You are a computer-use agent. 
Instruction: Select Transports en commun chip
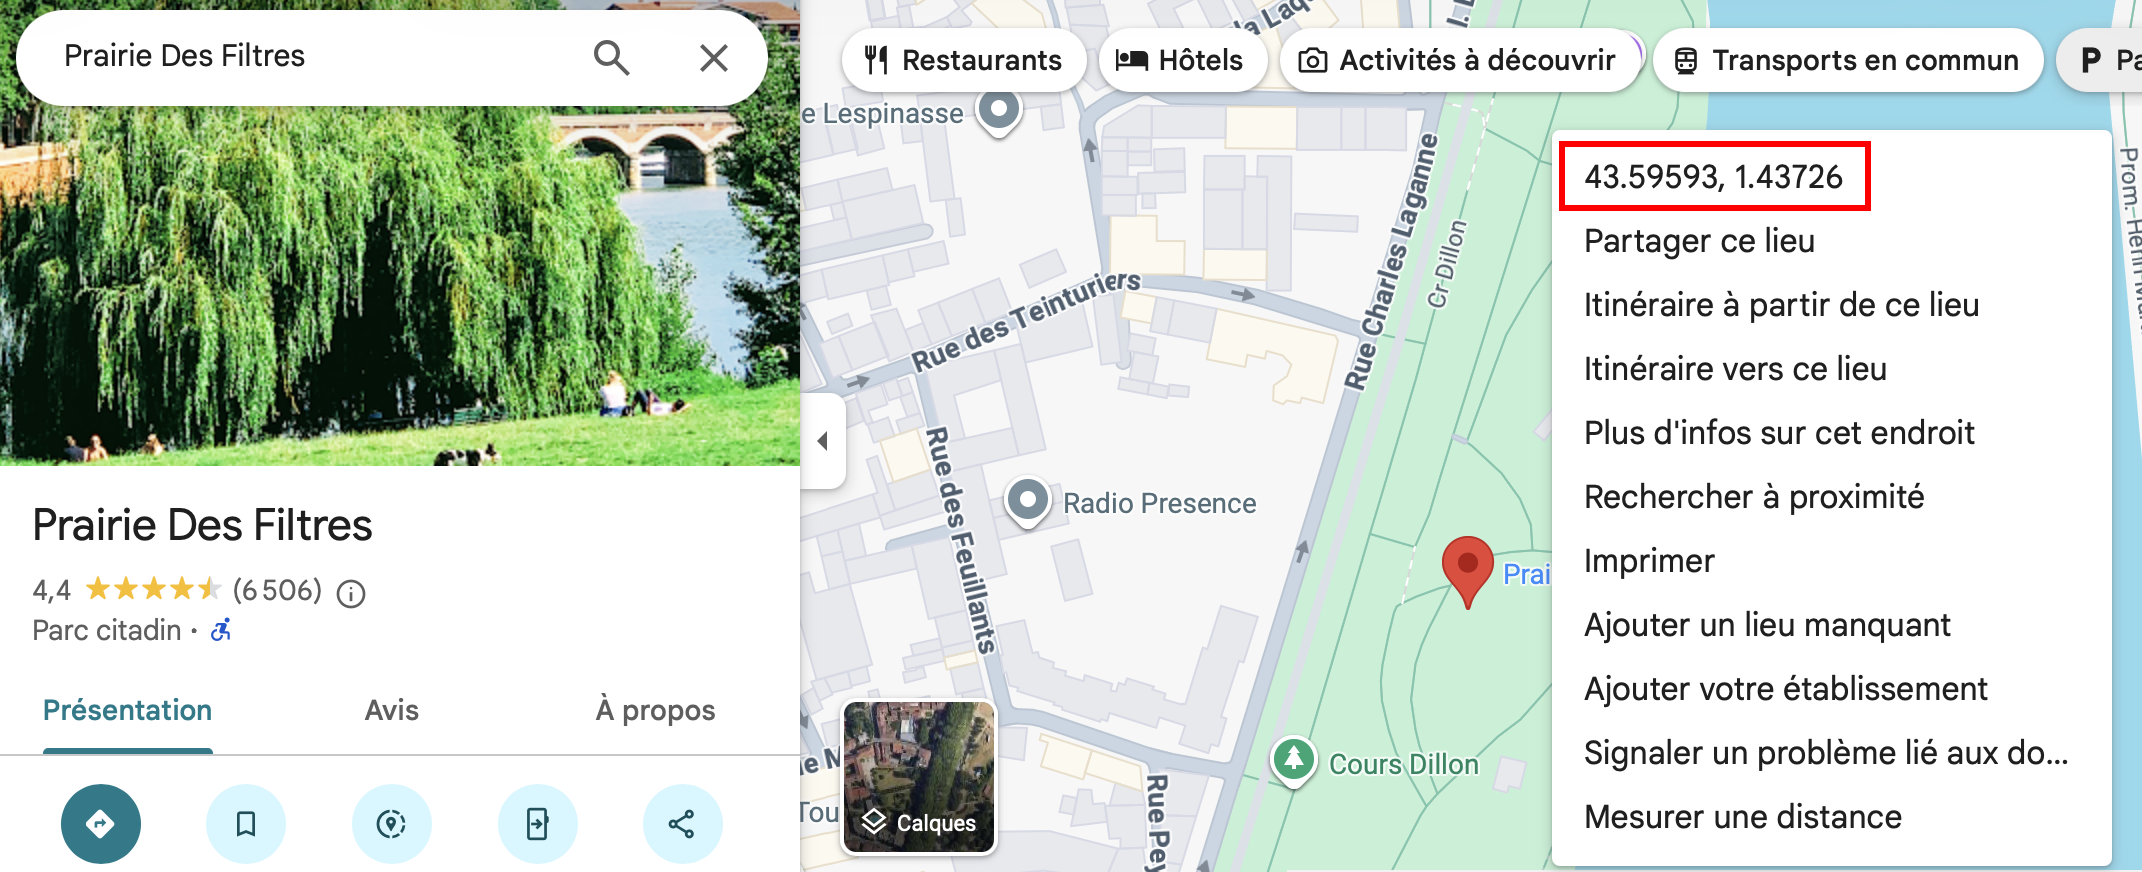coord(1848,60)
